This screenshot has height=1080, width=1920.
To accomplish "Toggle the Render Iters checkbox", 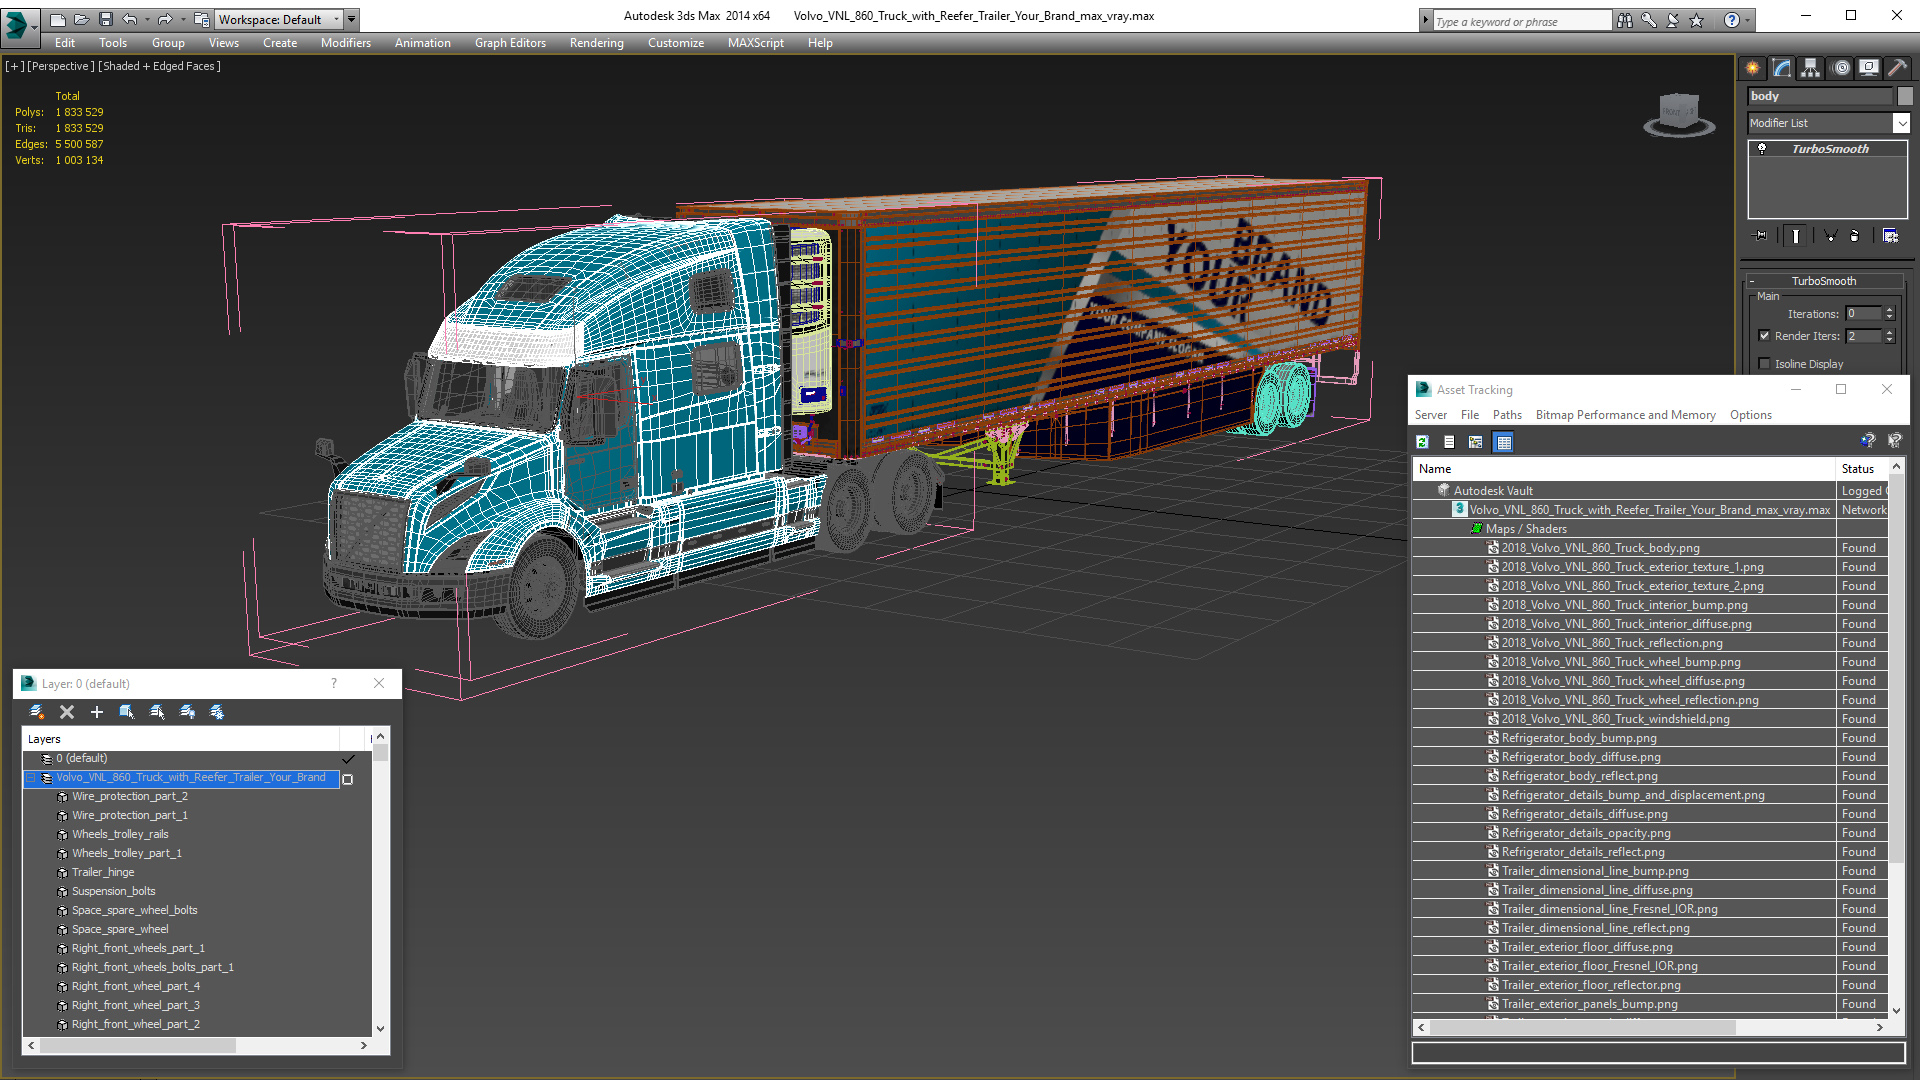I will coord(1764,336).
